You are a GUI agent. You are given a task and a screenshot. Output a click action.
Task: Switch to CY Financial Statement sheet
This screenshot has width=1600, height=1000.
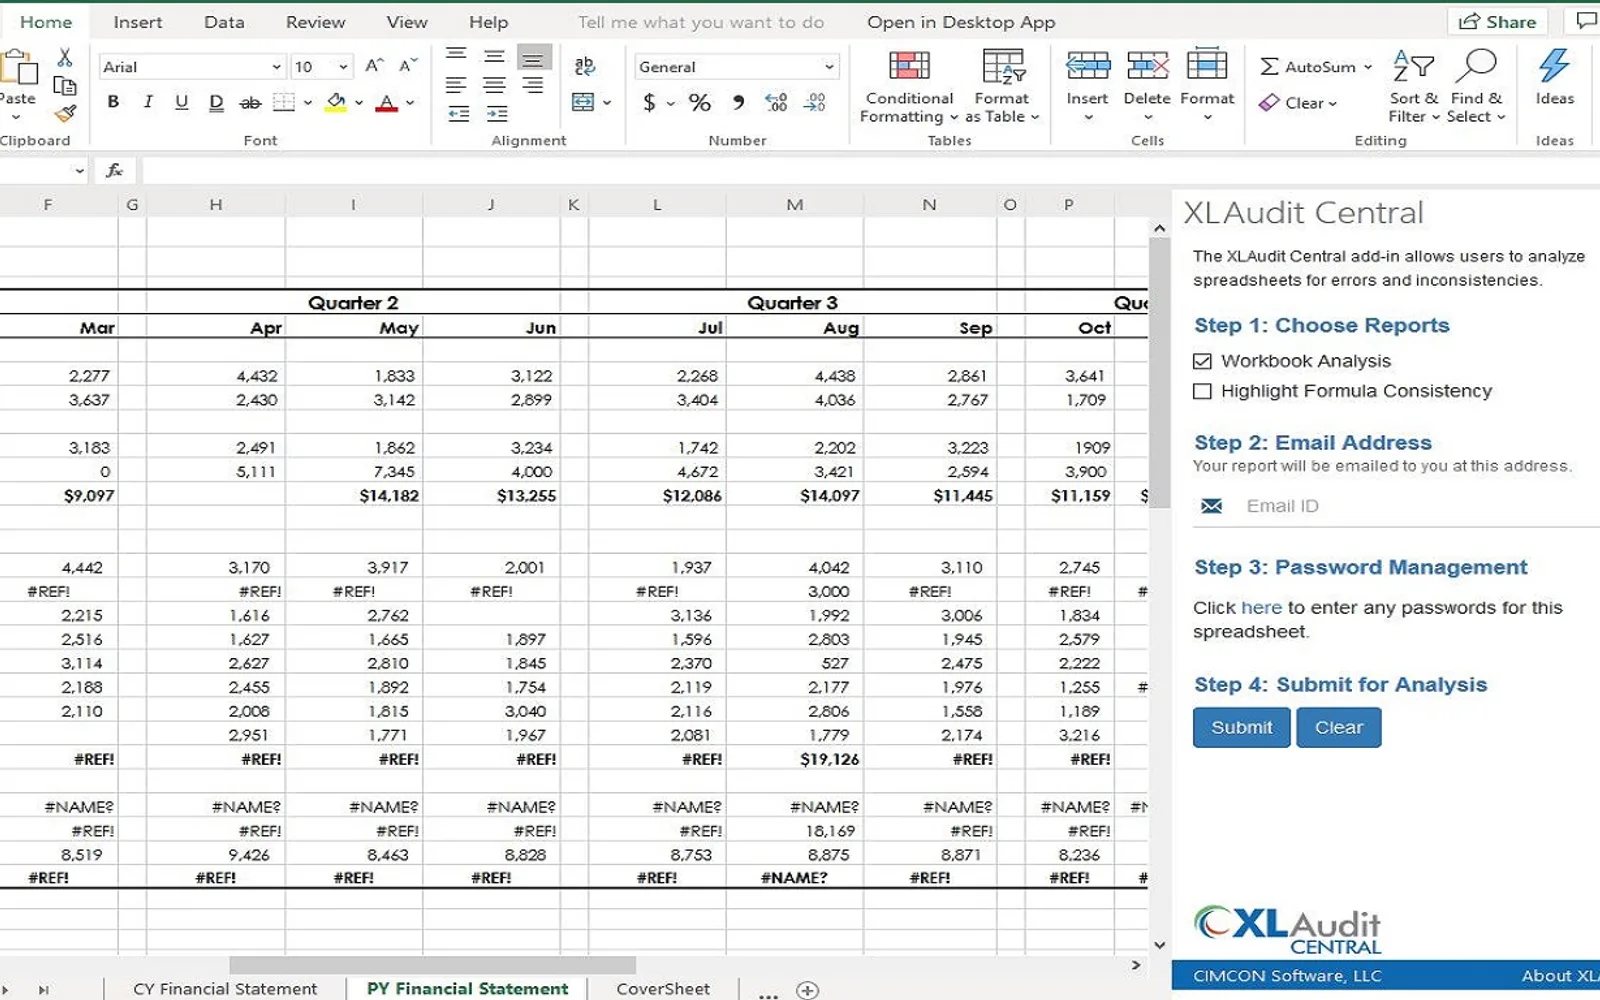coord(225,989)
